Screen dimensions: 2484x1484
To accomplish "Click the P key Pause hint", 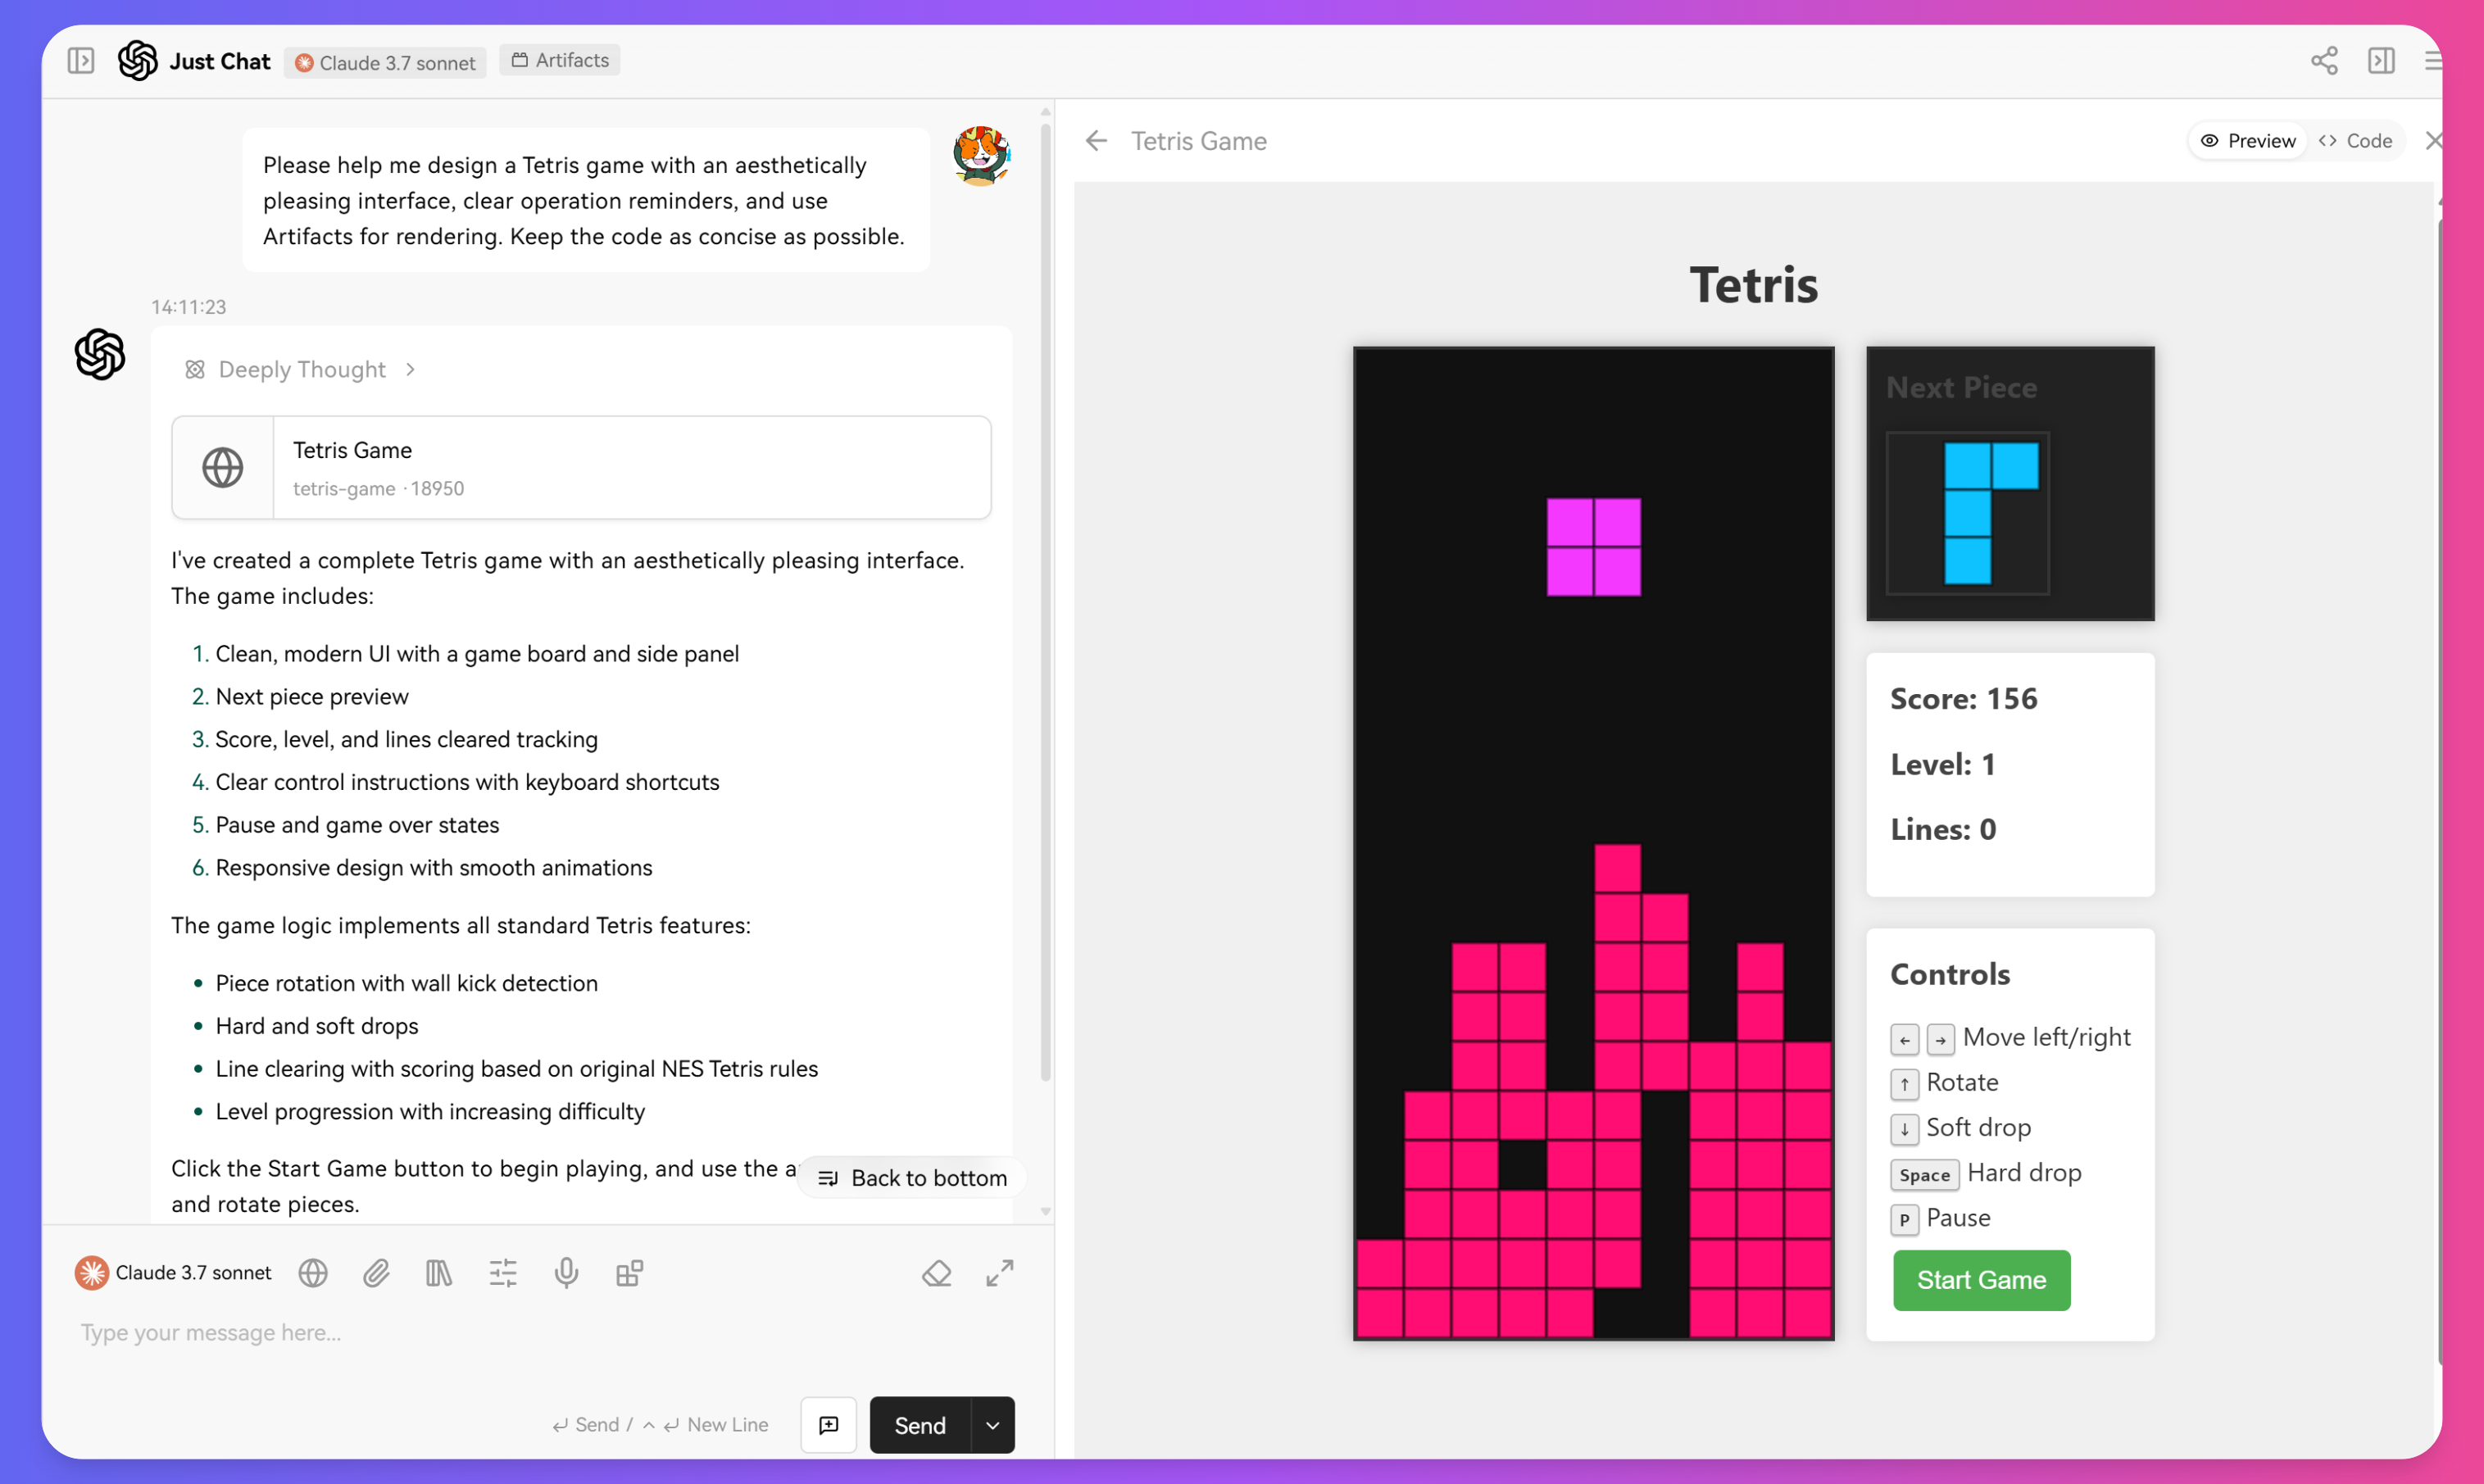I will (1905, 1220).
